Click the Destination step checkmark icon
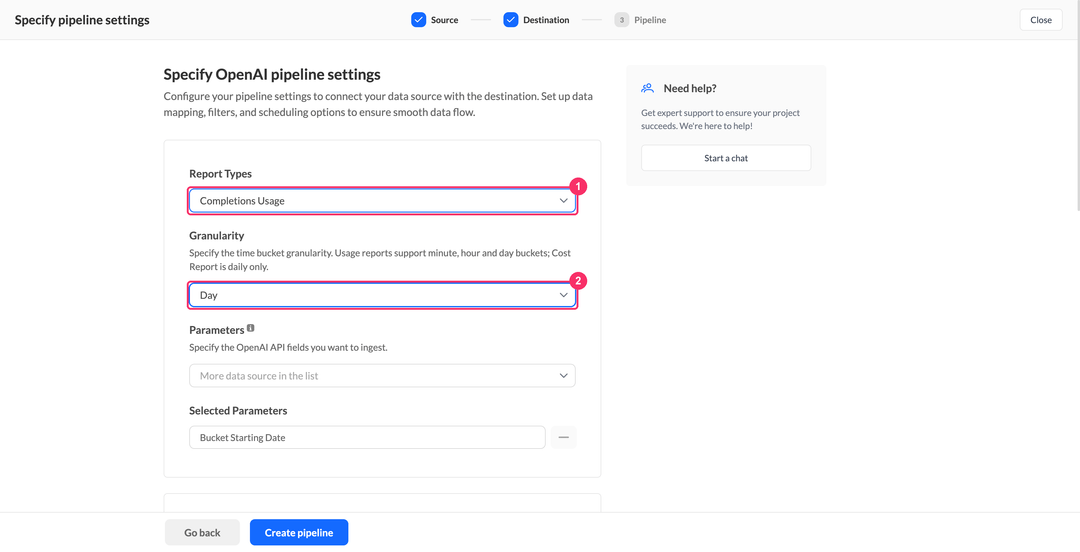 [x=510, y=20]
